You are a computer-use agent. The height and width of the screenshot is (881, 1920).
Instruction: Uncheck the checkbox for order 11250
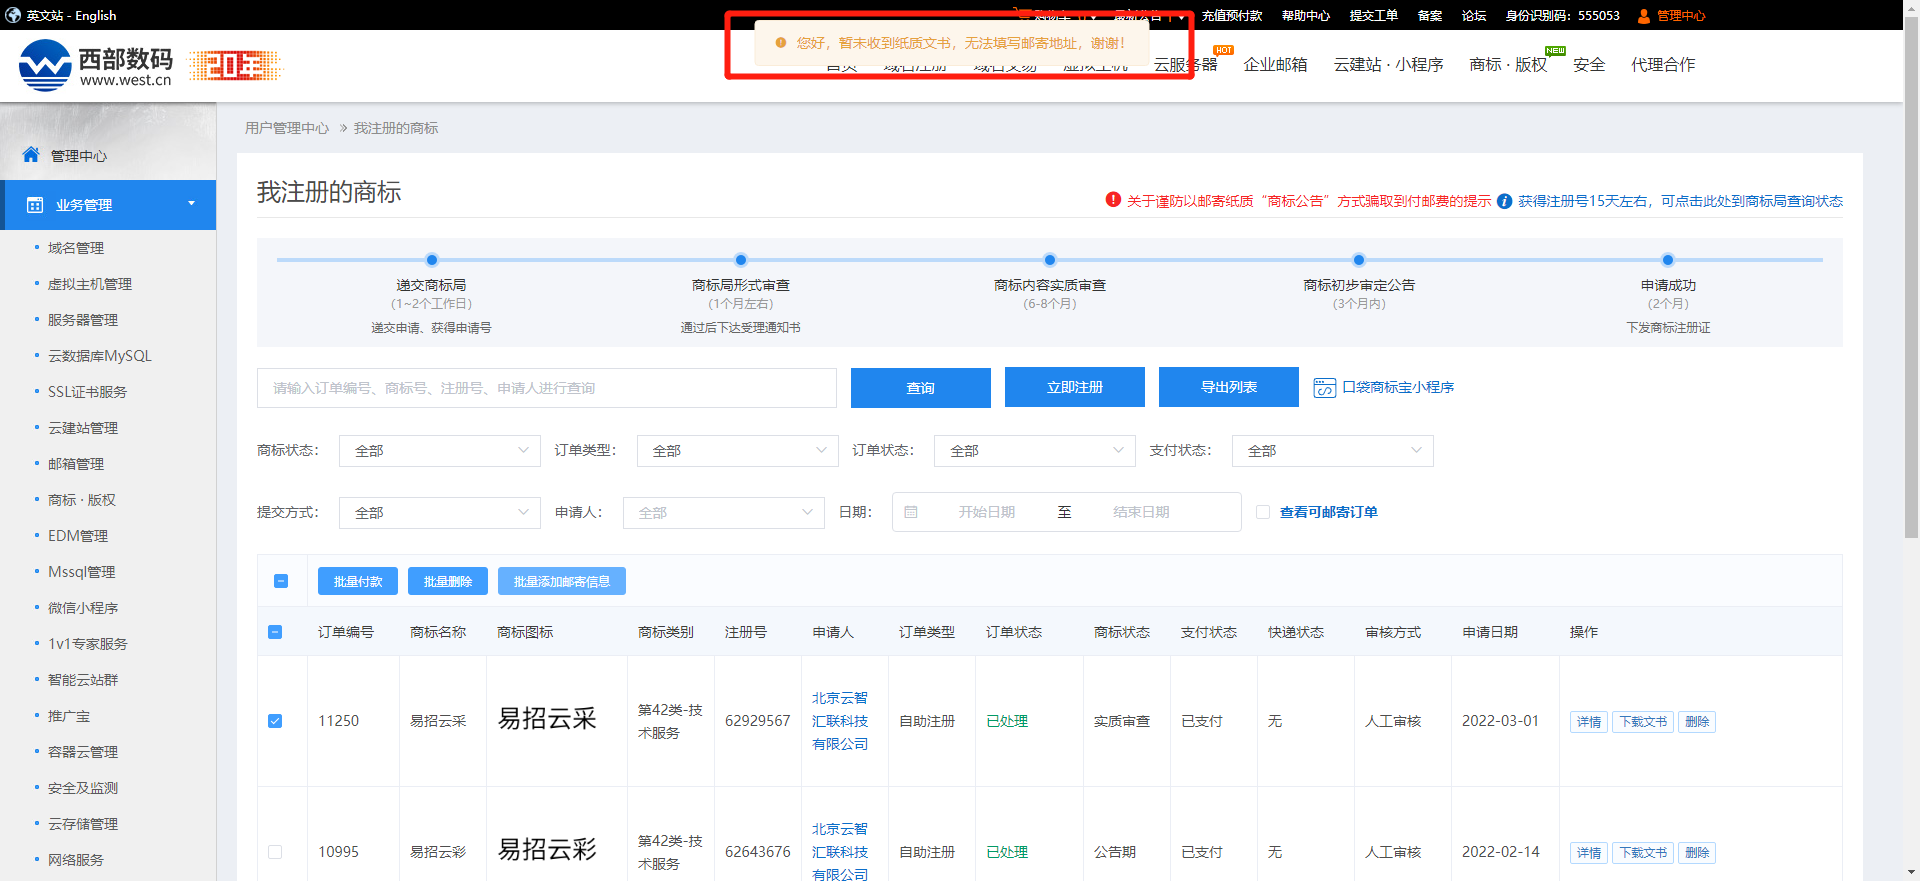(x=275, y=721)
